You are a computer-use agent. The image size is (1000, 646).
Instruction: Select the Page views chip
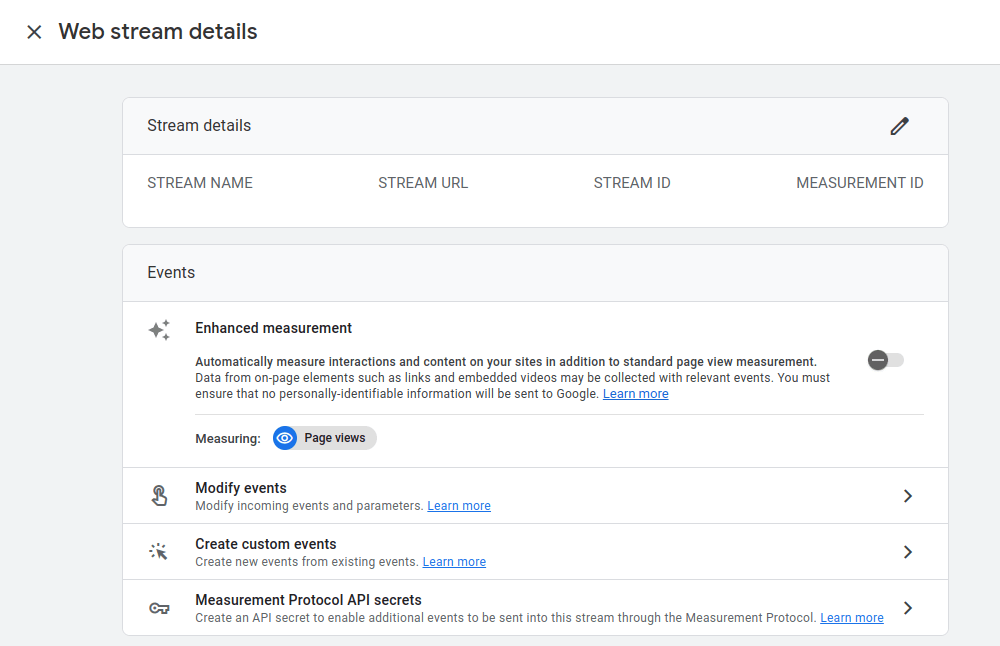(325, 438)
